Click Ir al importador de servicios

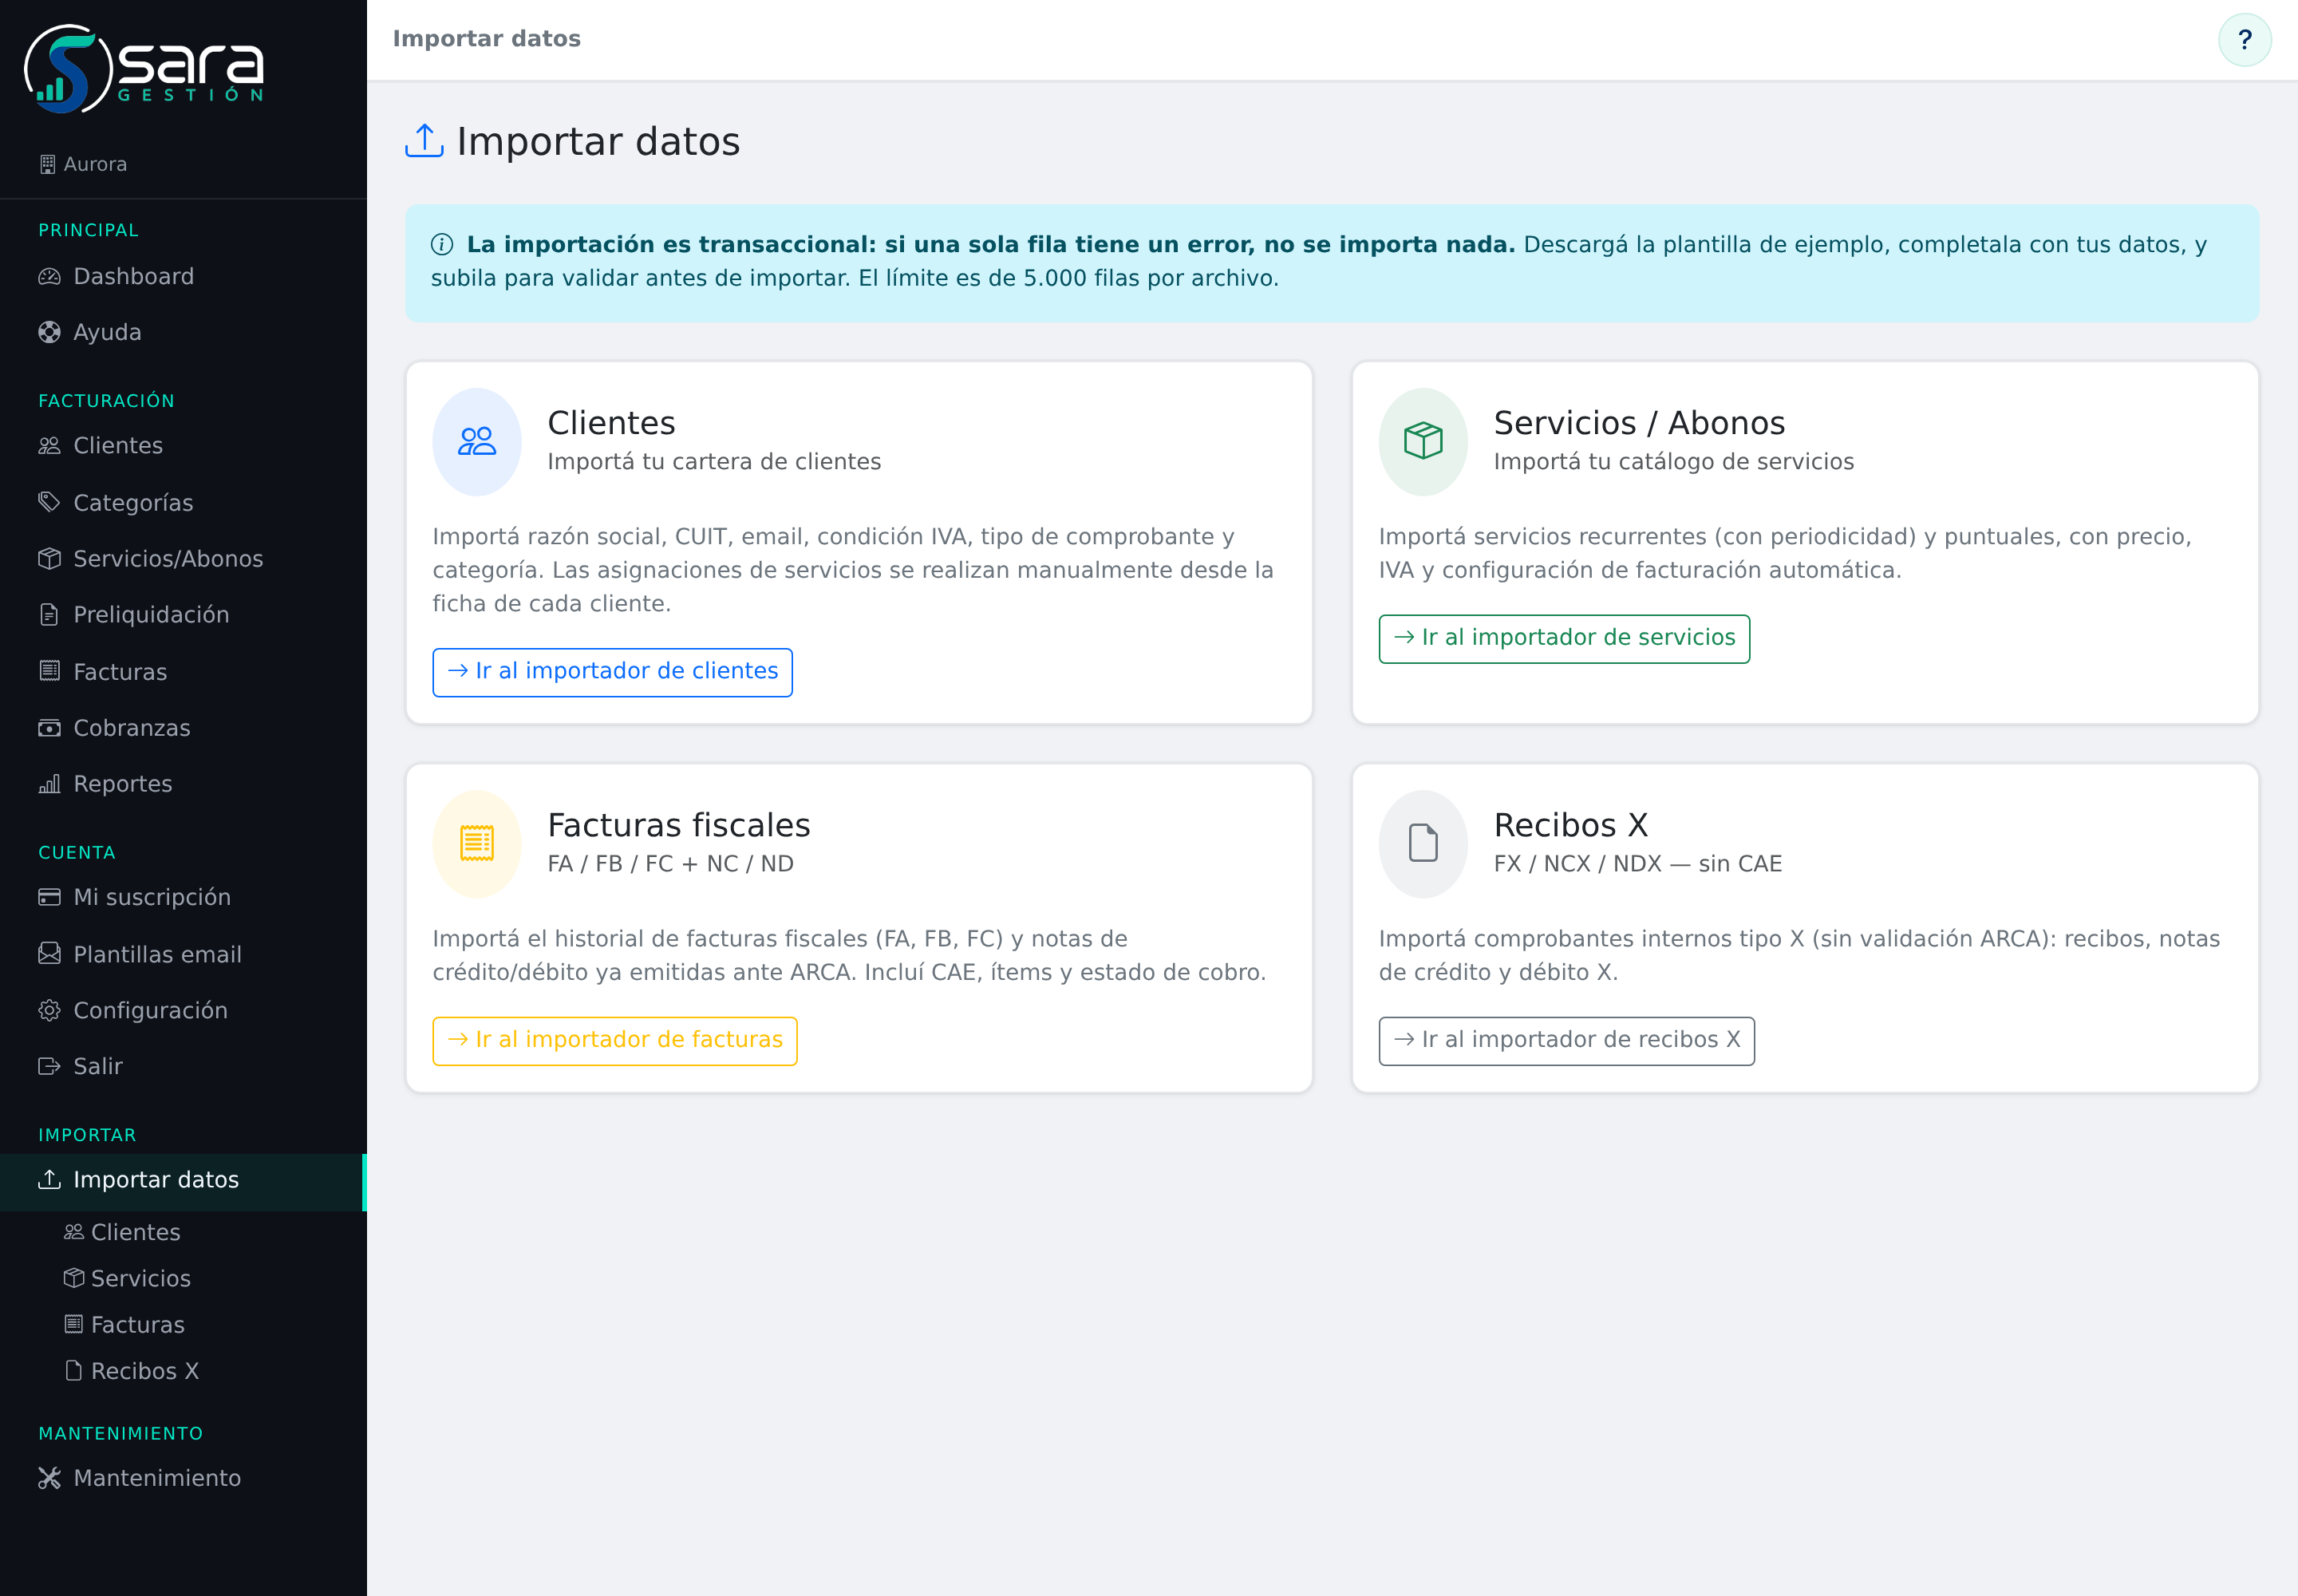click(x=1564, y=638)
